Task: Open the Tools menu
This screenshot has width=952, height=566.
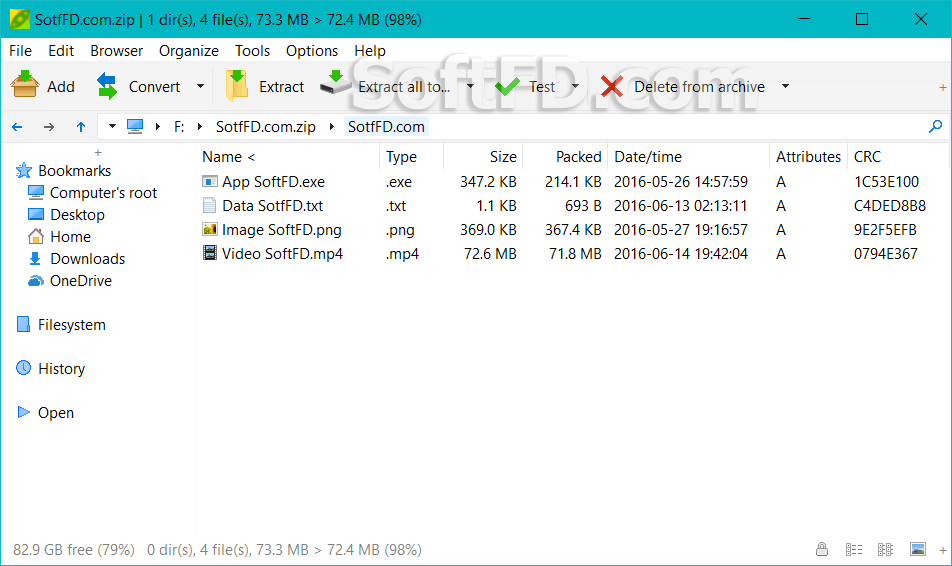Action: pos(253,51)
